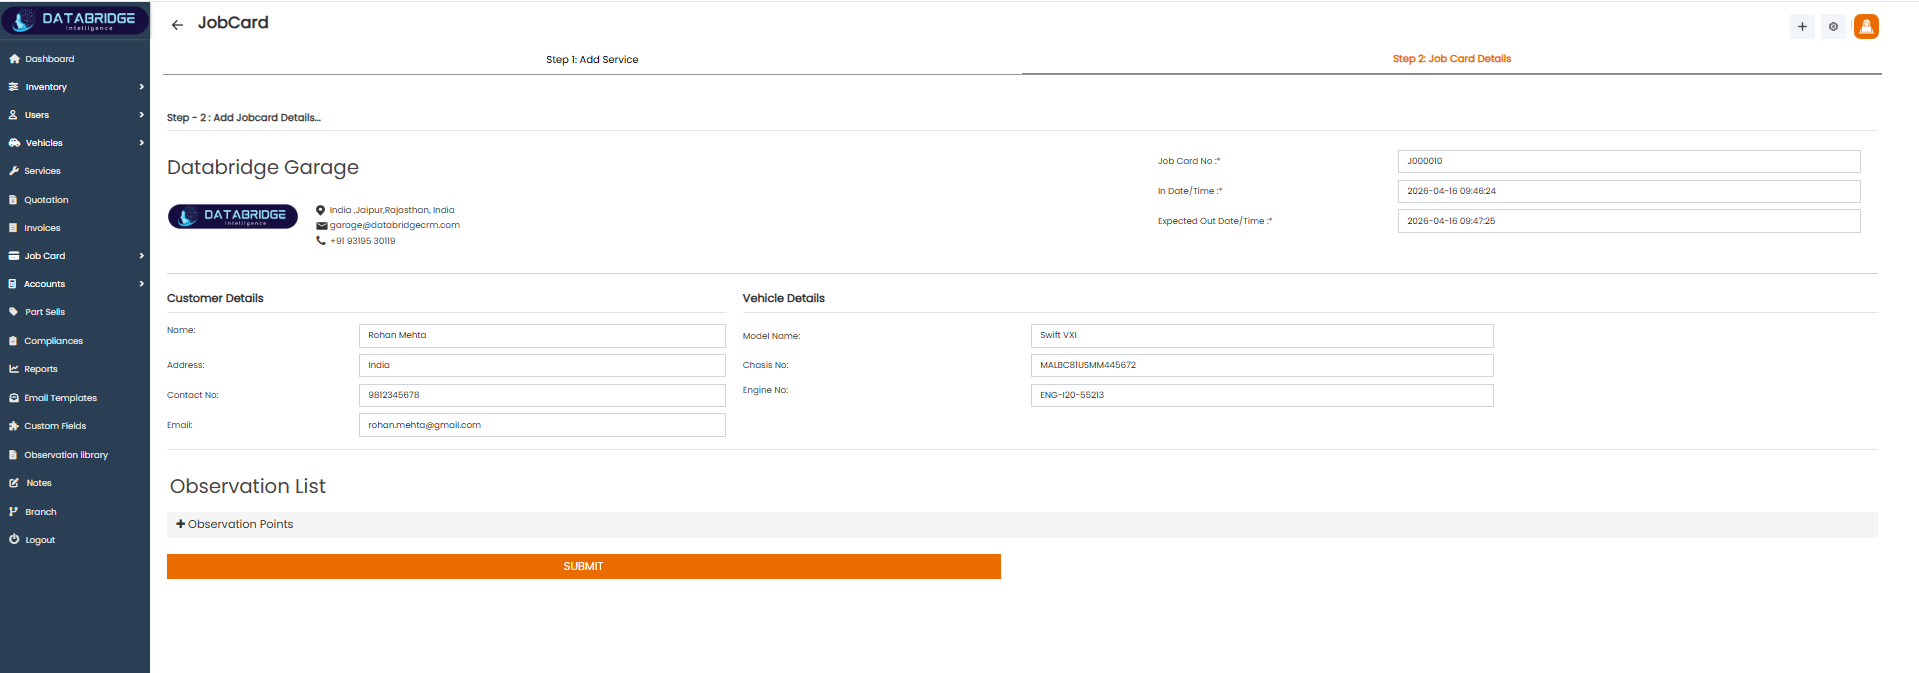Viewport: 1919px width, 673px height.
Task: Click the Job Card No input field
Action: [x=1629, y=161]
